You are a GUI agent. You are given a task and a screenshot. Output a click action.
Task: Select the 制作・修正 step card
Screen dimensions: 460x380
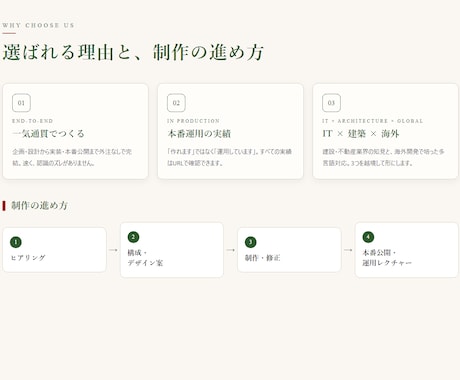[289, 250]
